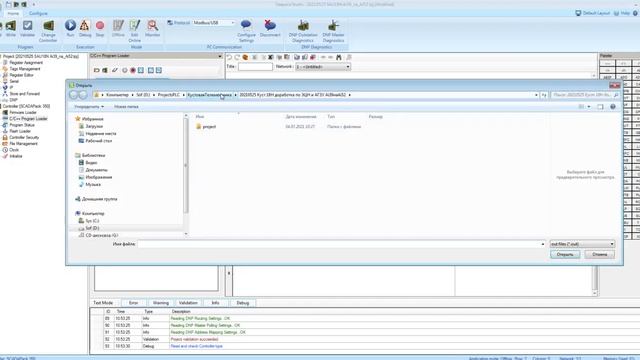
Task: Select the project folder in file list
Action: [209, 127]
